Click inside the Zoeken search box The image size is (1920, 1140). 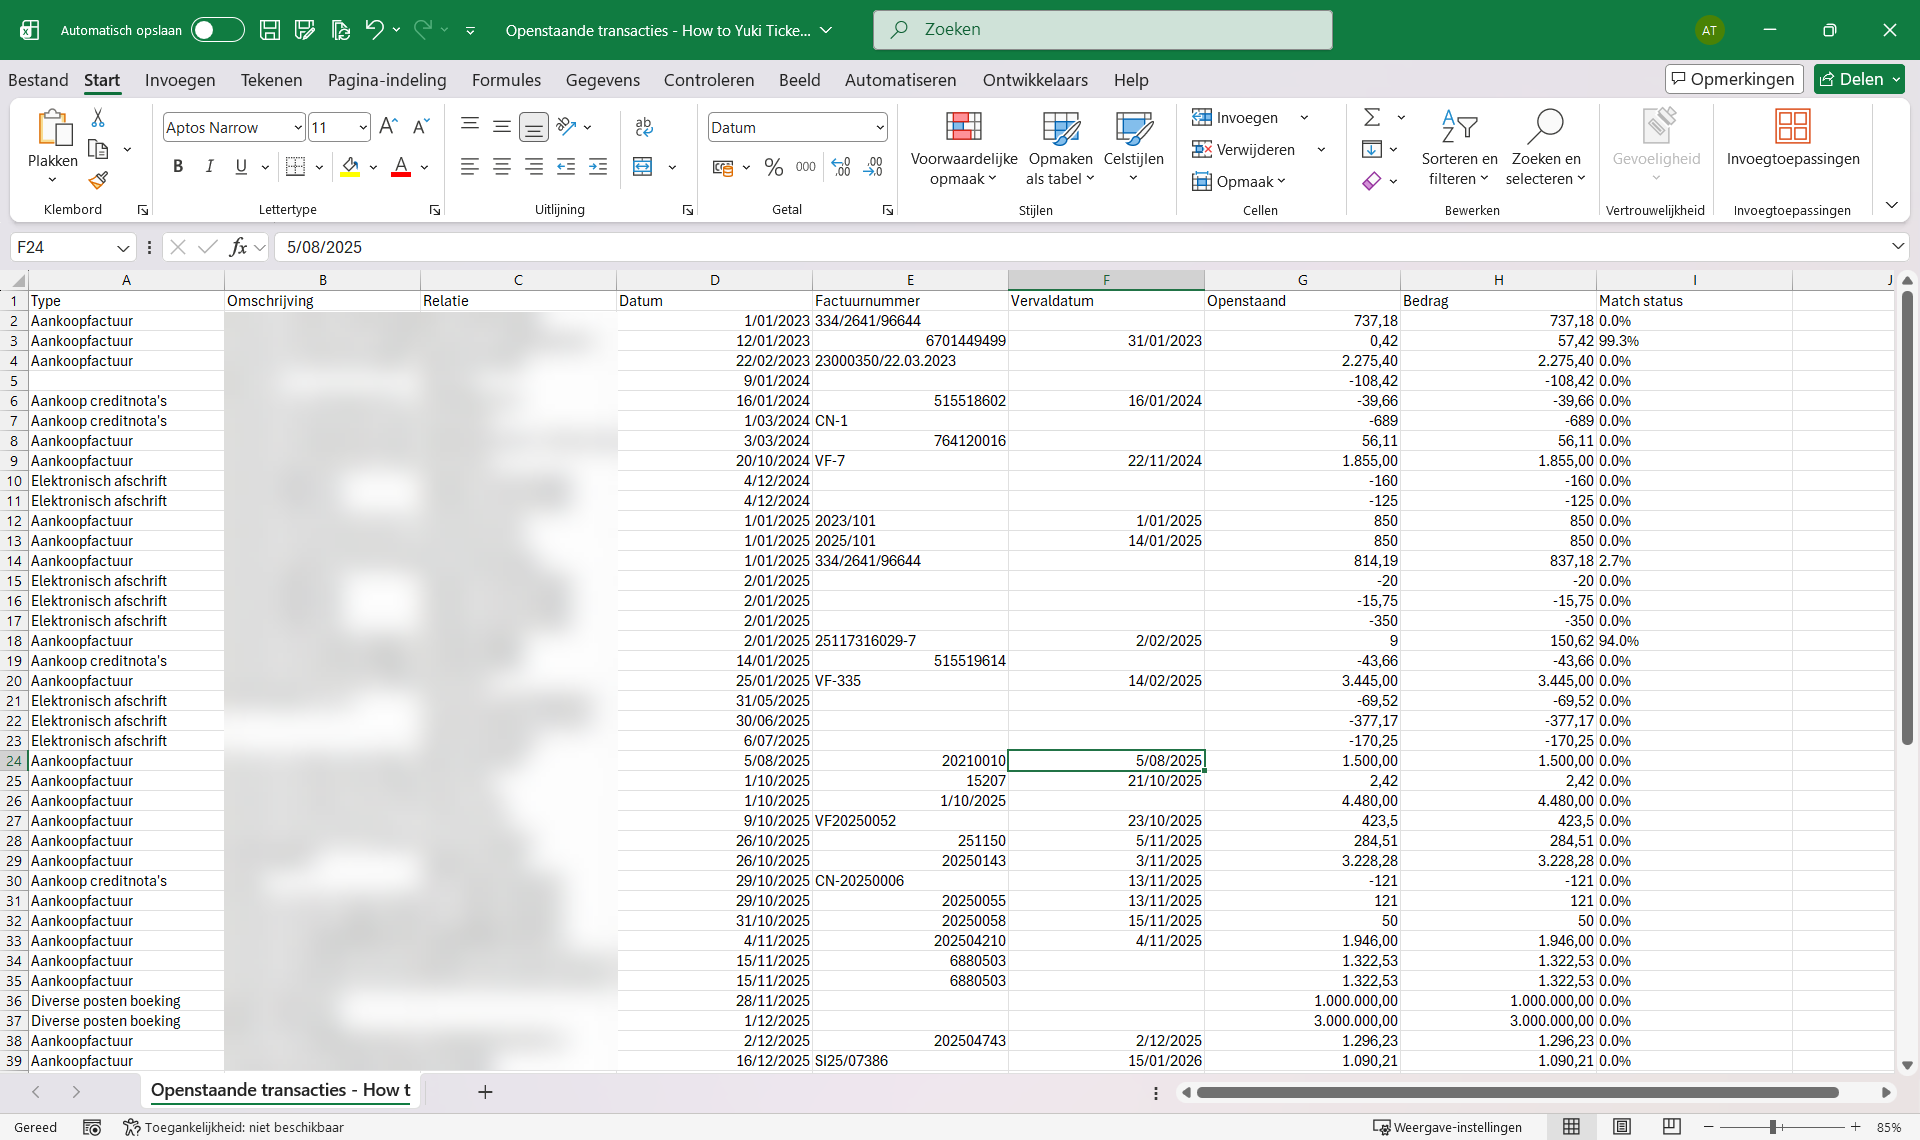coord(1102,30)
